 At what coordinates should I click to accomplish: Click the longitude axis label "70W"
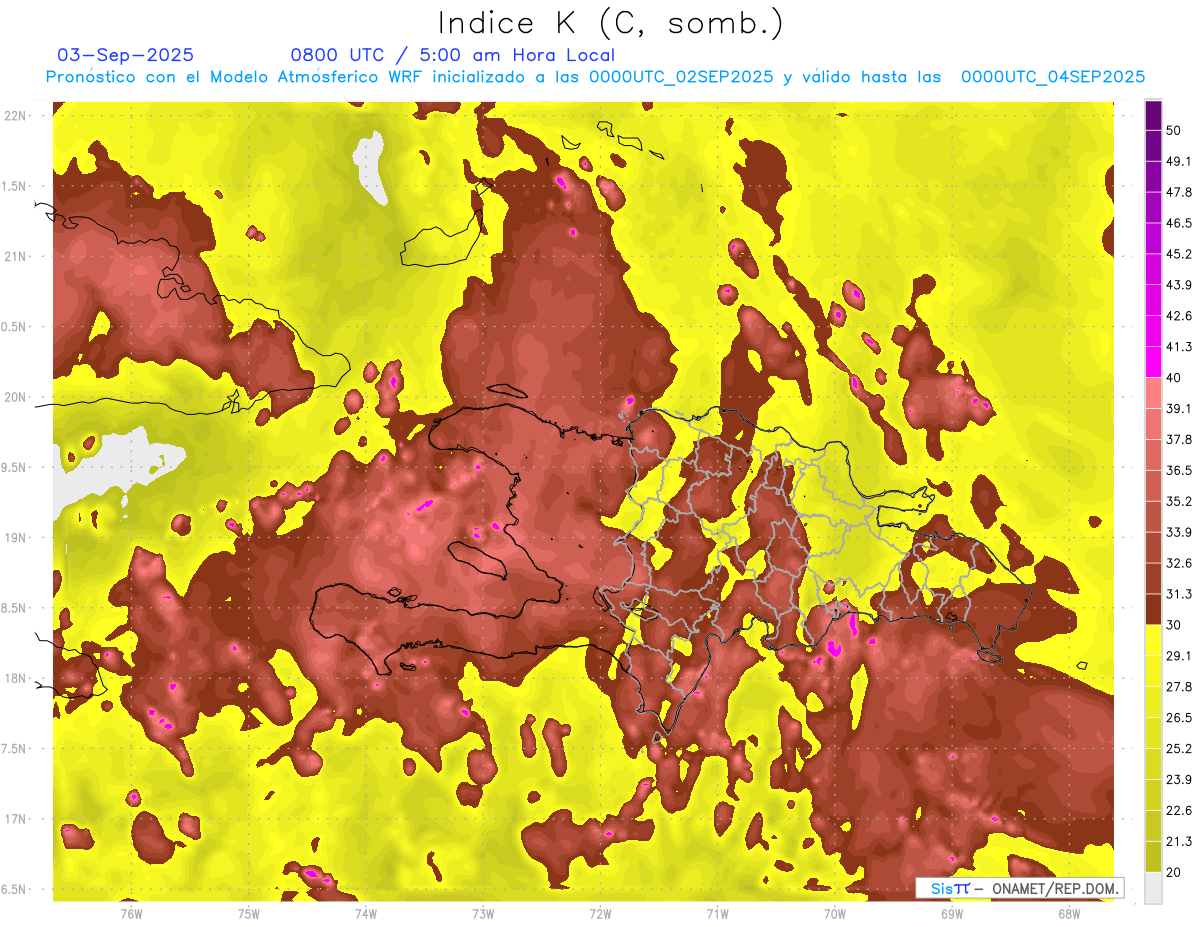point(835,913)
